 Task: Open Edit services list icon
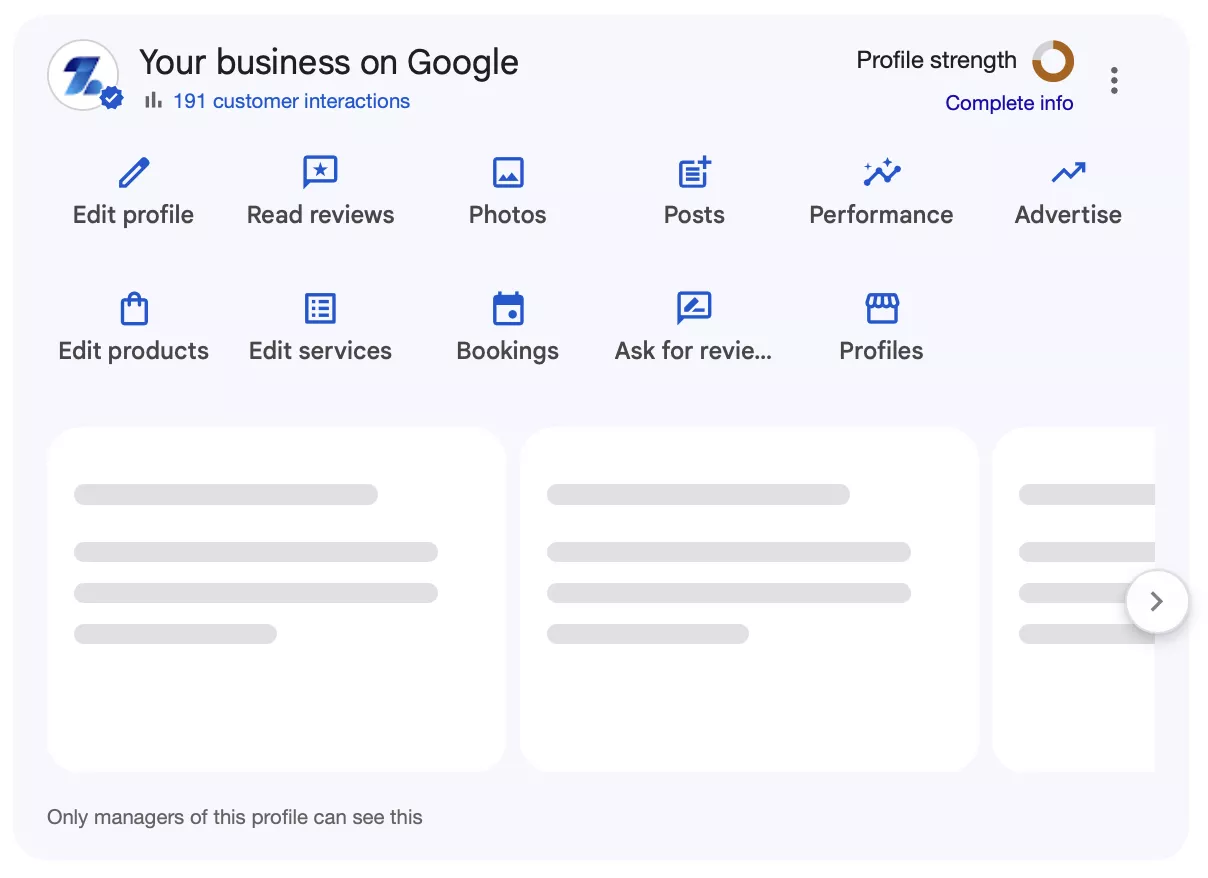point(320,308)
